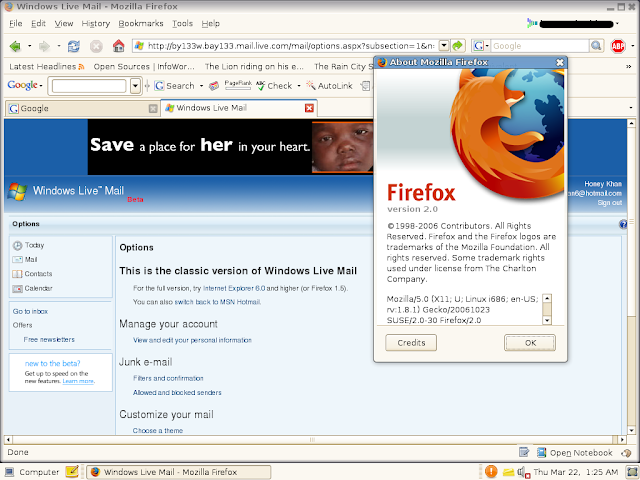Click switch back to MSN Hotmail link

(x=217, y=302)
